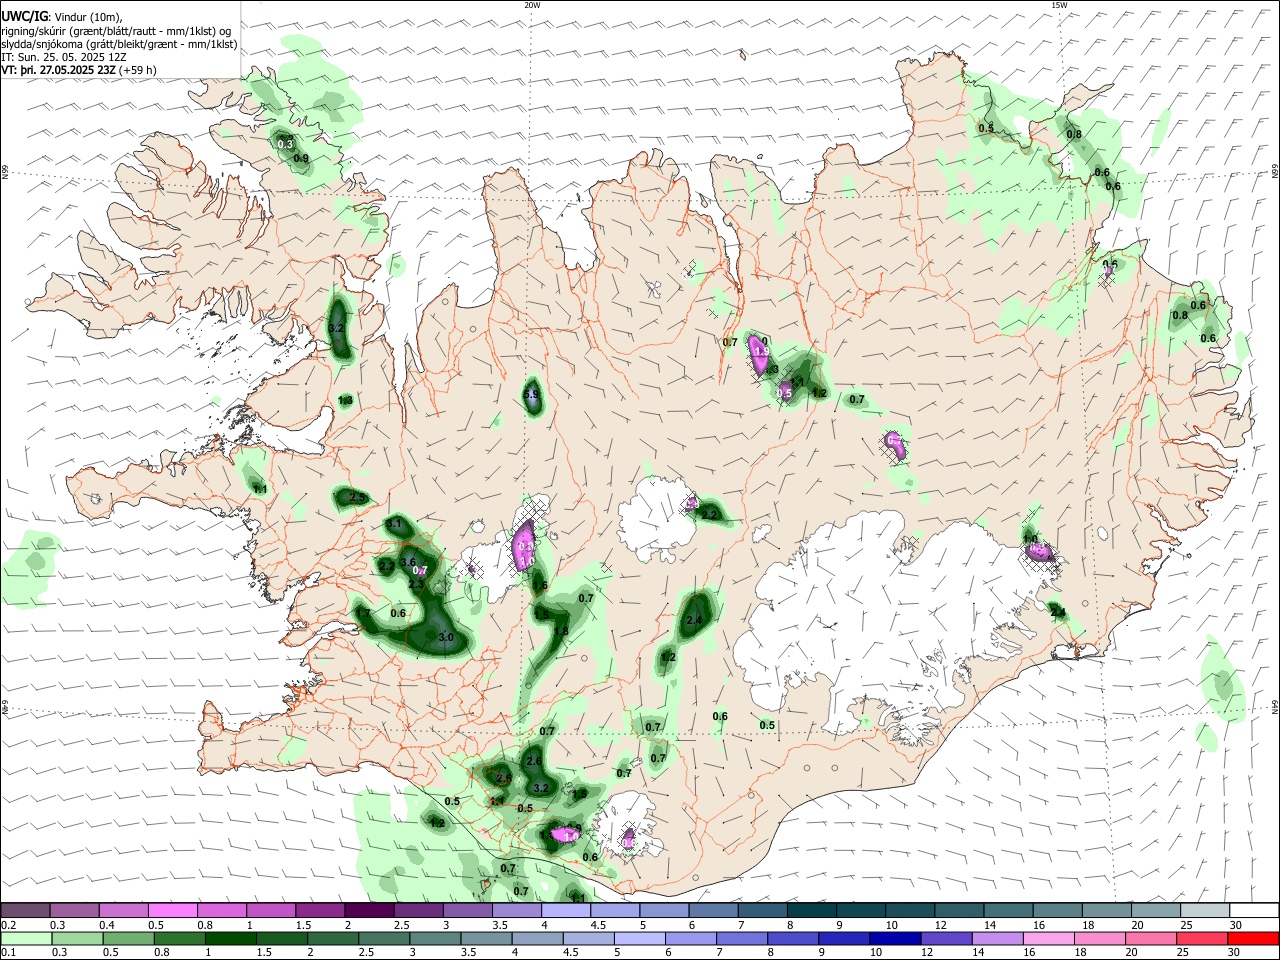Click the '3.0' precipitation value on the map
The height and width of the screenshot is (960, 1280).
pyautogui.click(x=446, y=638)
